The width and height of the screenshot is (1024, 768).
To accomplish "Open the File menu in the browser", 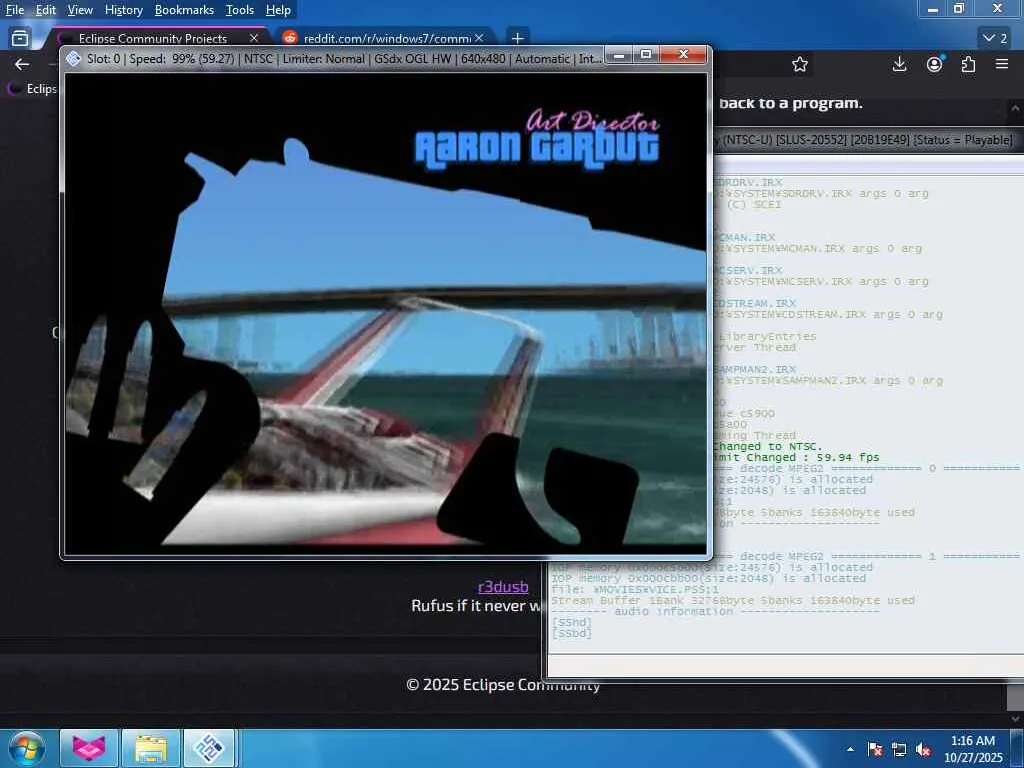I will (x=14, y=10).
